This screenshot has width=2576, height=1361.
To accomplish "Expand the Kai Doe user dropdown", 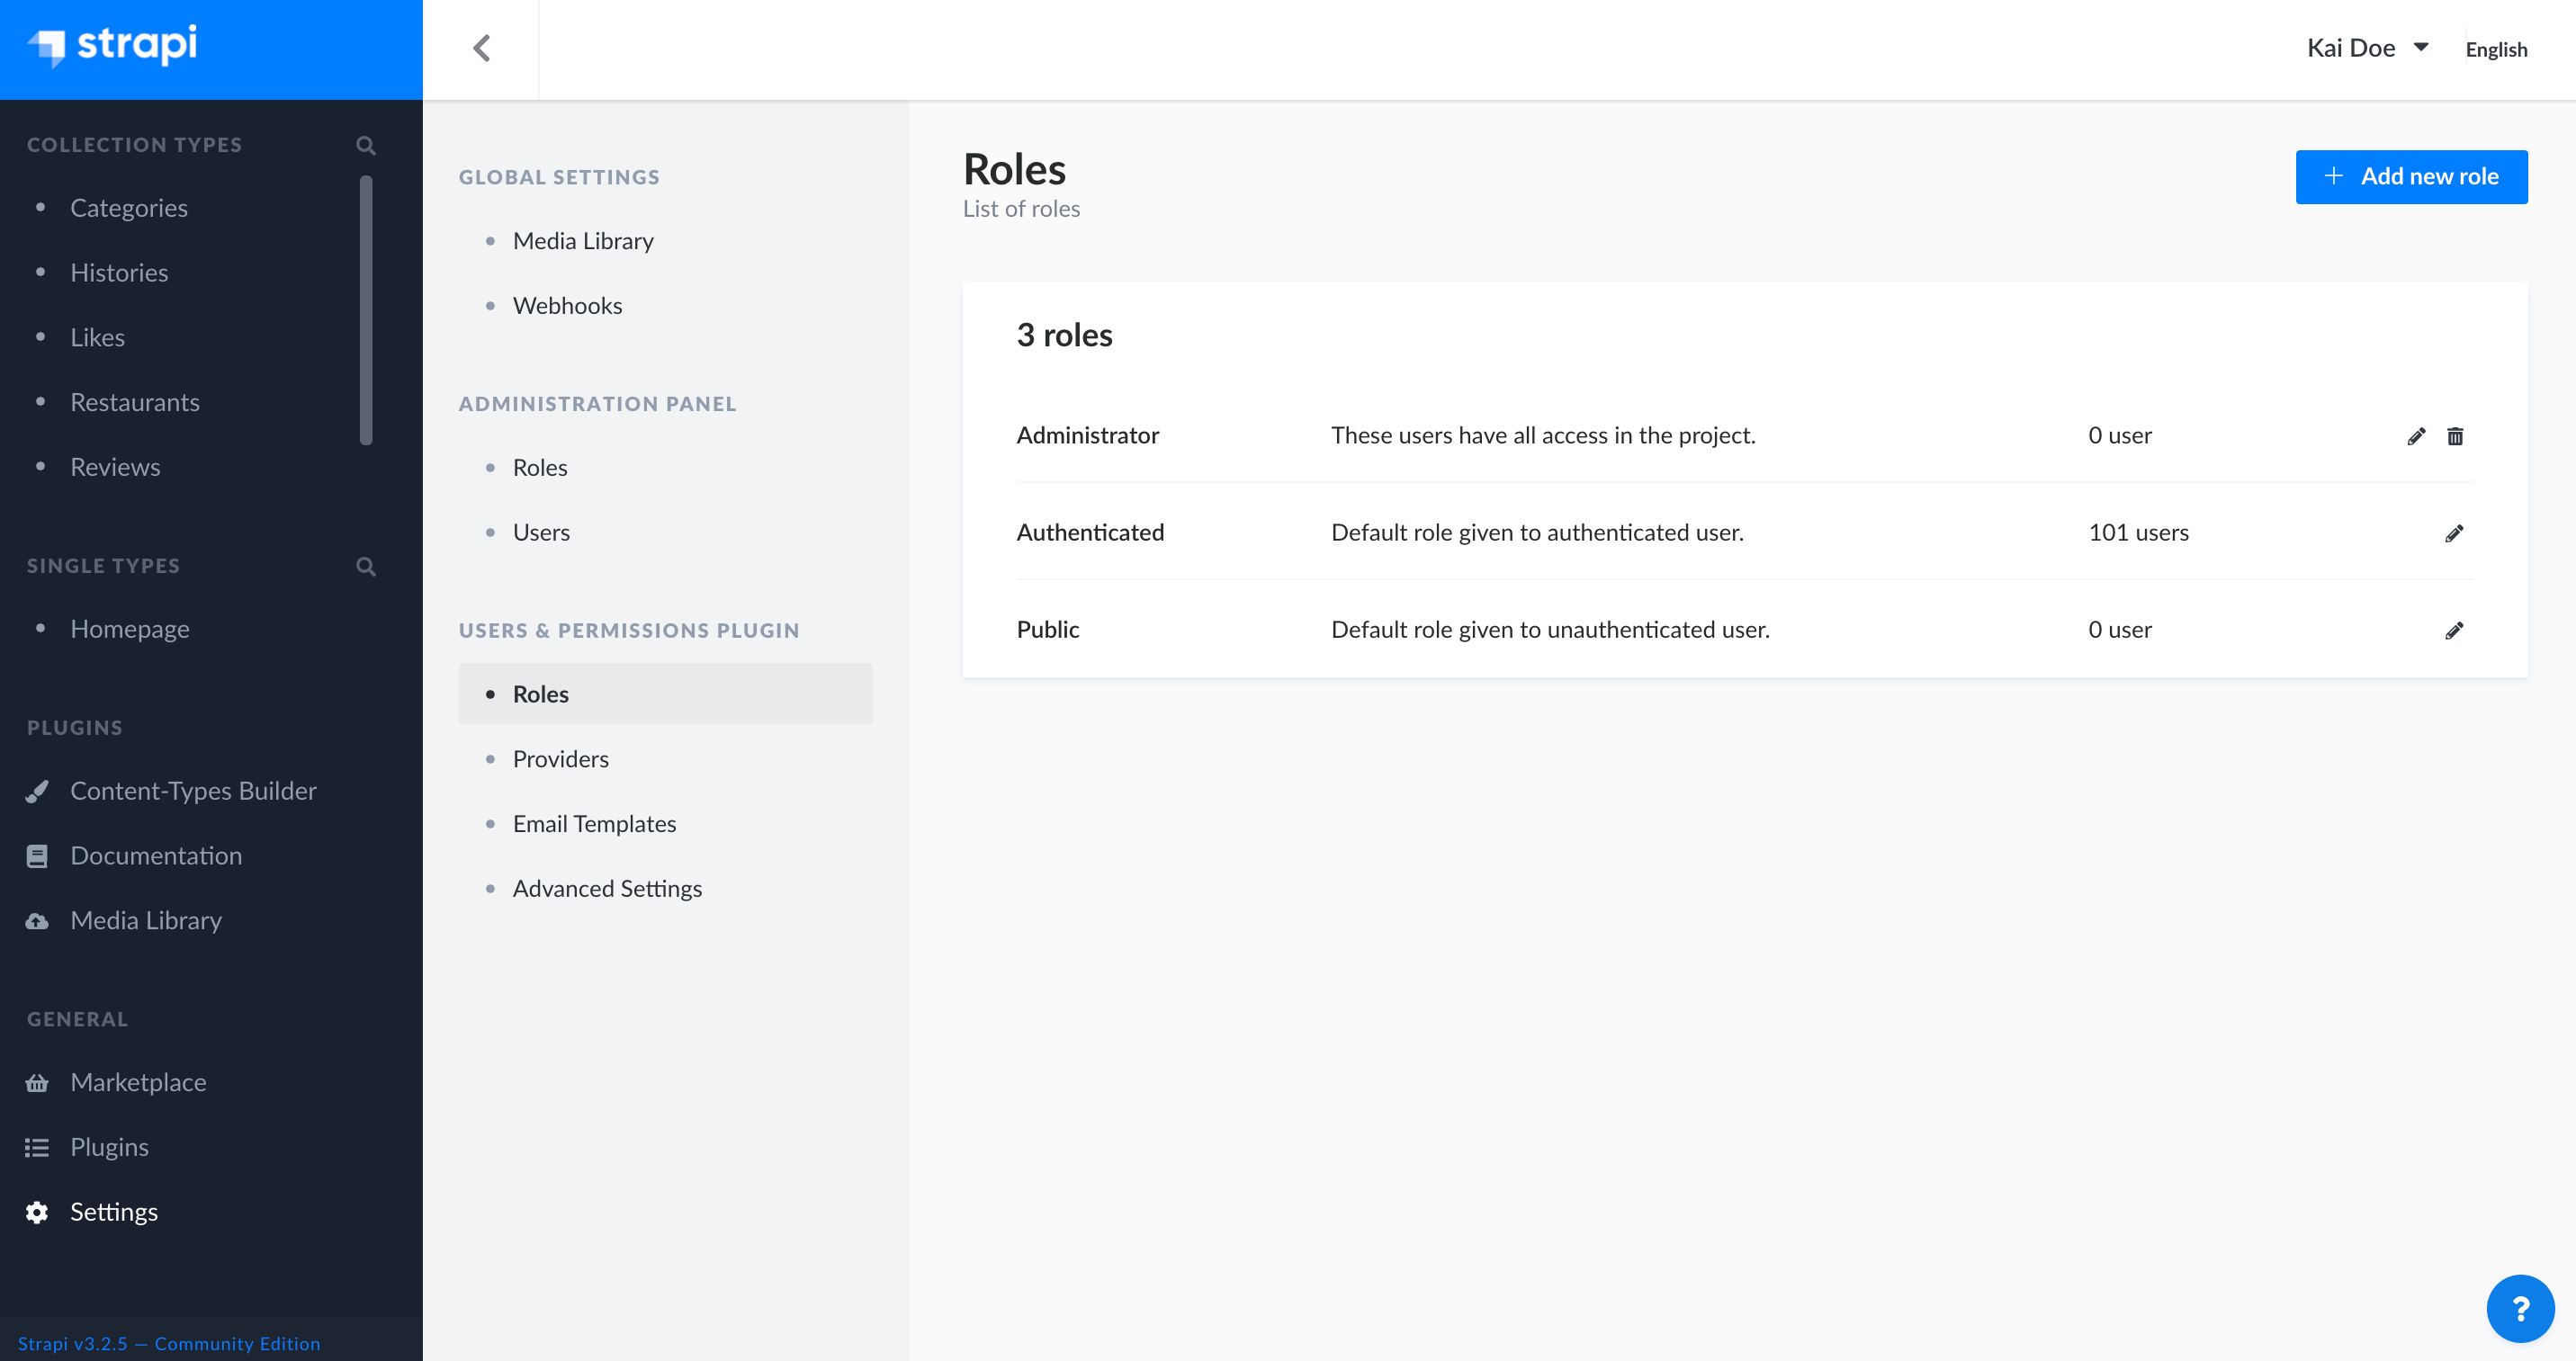I will point(2368,47).
